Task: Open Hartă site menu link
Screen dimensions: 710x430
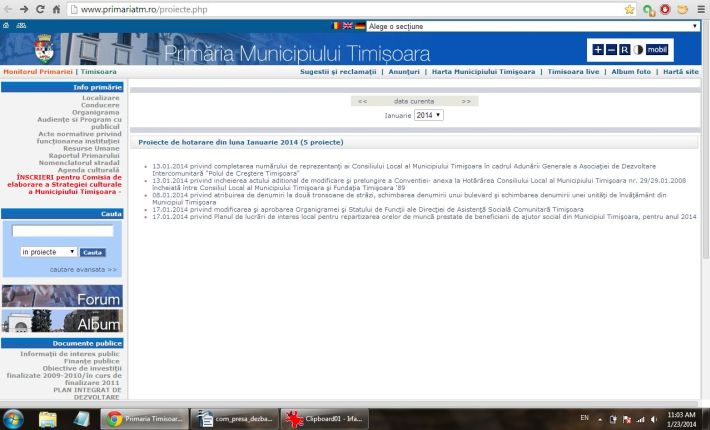Action: click(681, 72)
